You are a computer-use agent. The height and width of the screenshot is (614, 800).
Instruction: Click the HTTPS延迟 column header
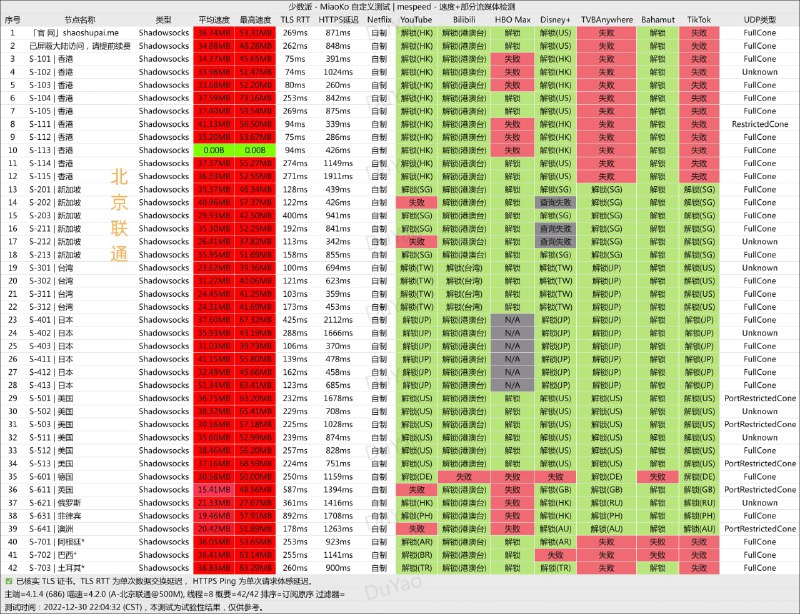click(x=338, y=20)
